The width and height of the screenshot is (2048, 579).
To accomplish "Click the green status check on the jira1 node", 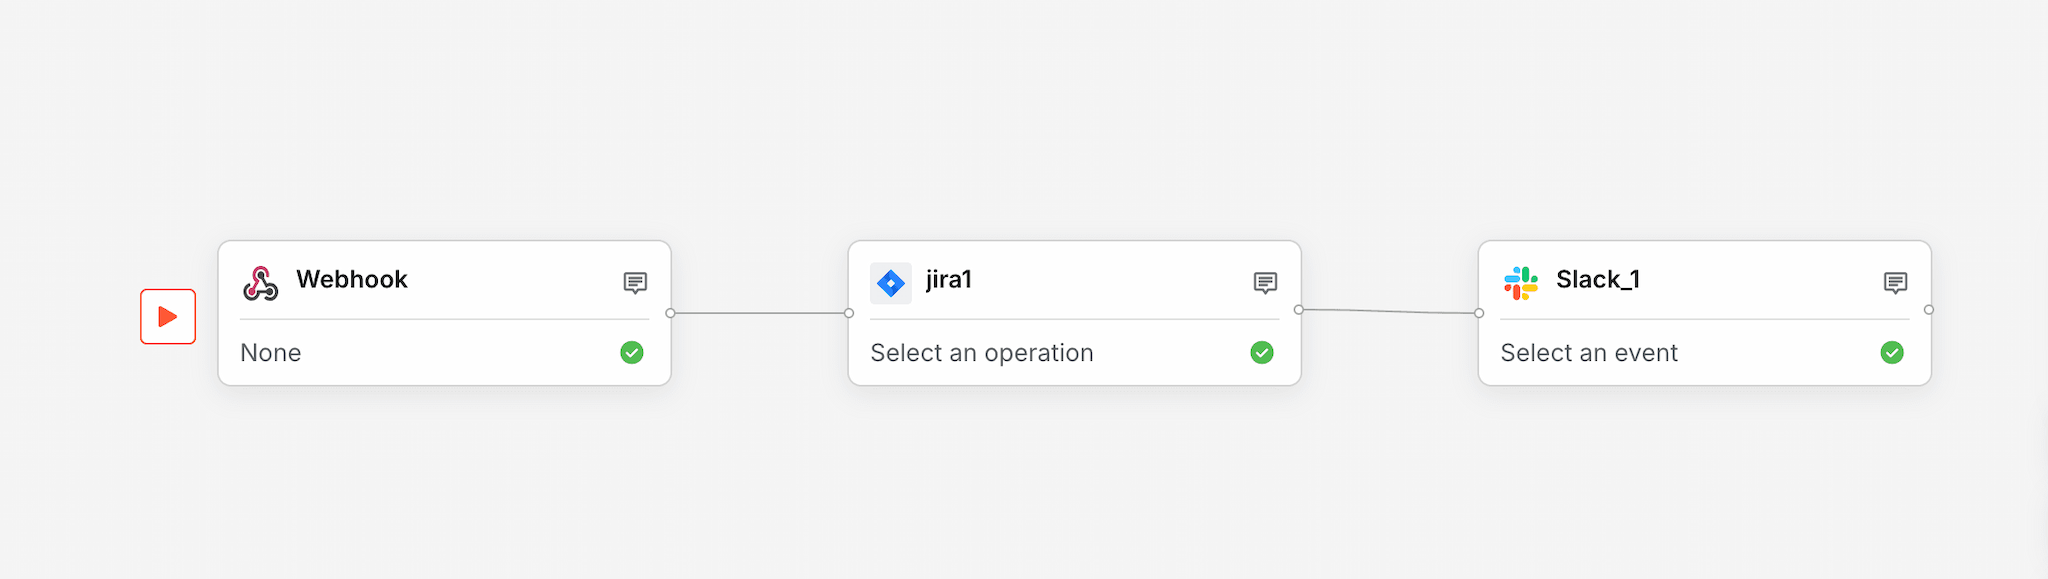I will click(1261, 352).
